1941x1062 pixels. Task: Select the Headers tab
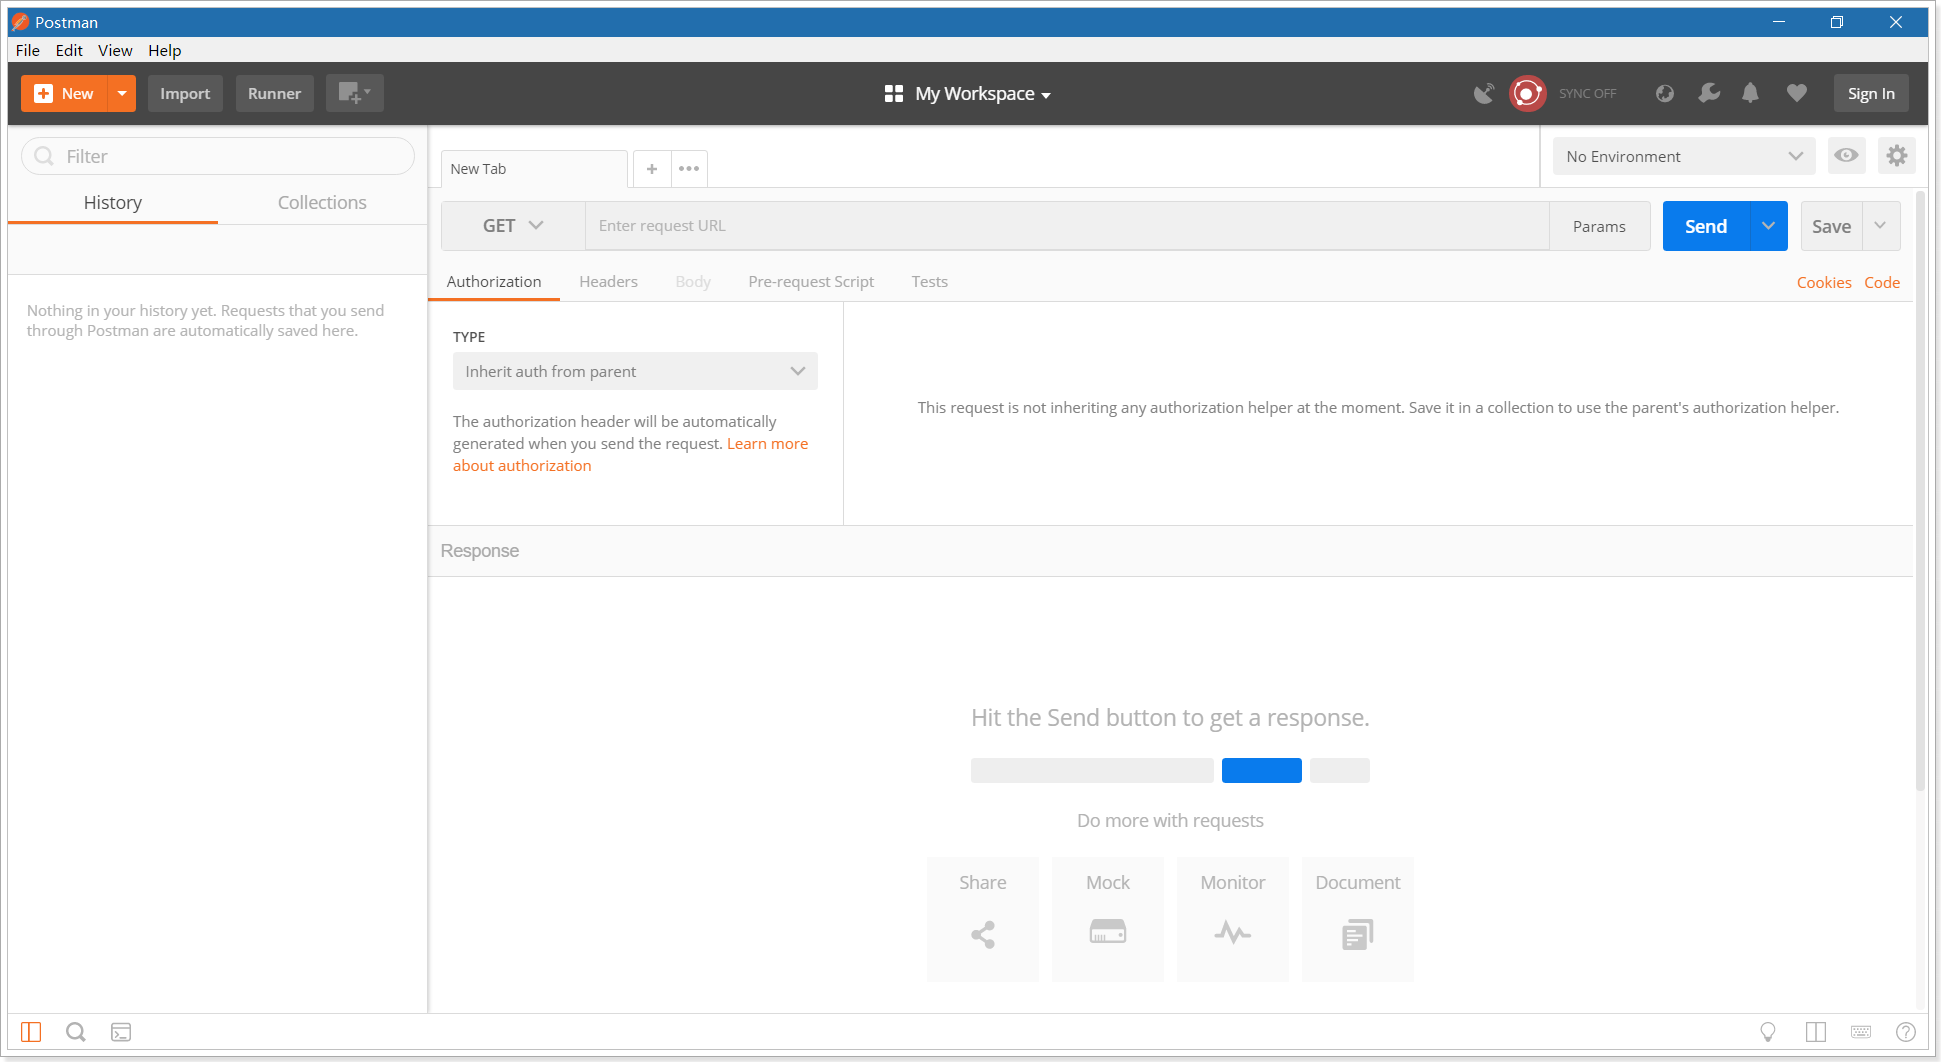pyautogui.click(x=608, y=282)
